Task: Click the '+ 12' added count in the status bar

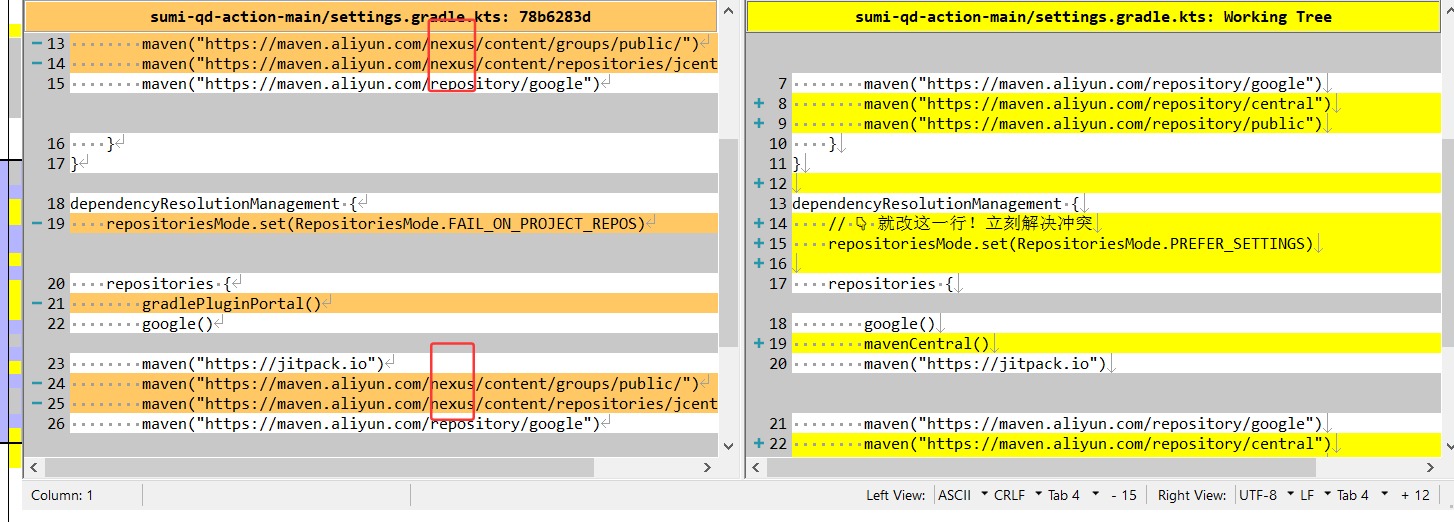Action: (1415, 495)
